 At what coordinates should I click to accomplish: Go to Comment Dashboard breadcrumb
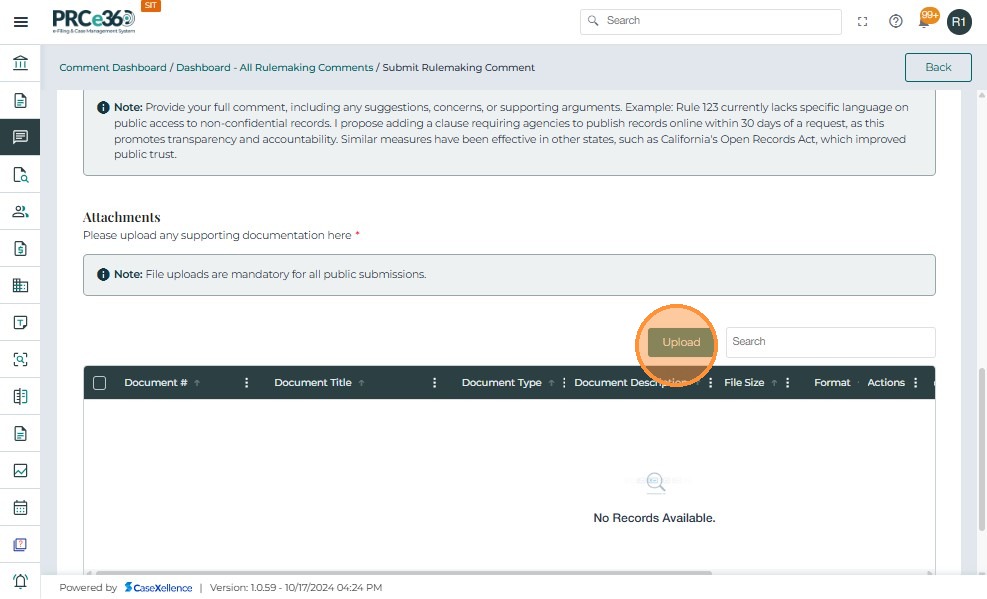click(x=113, y=67)
